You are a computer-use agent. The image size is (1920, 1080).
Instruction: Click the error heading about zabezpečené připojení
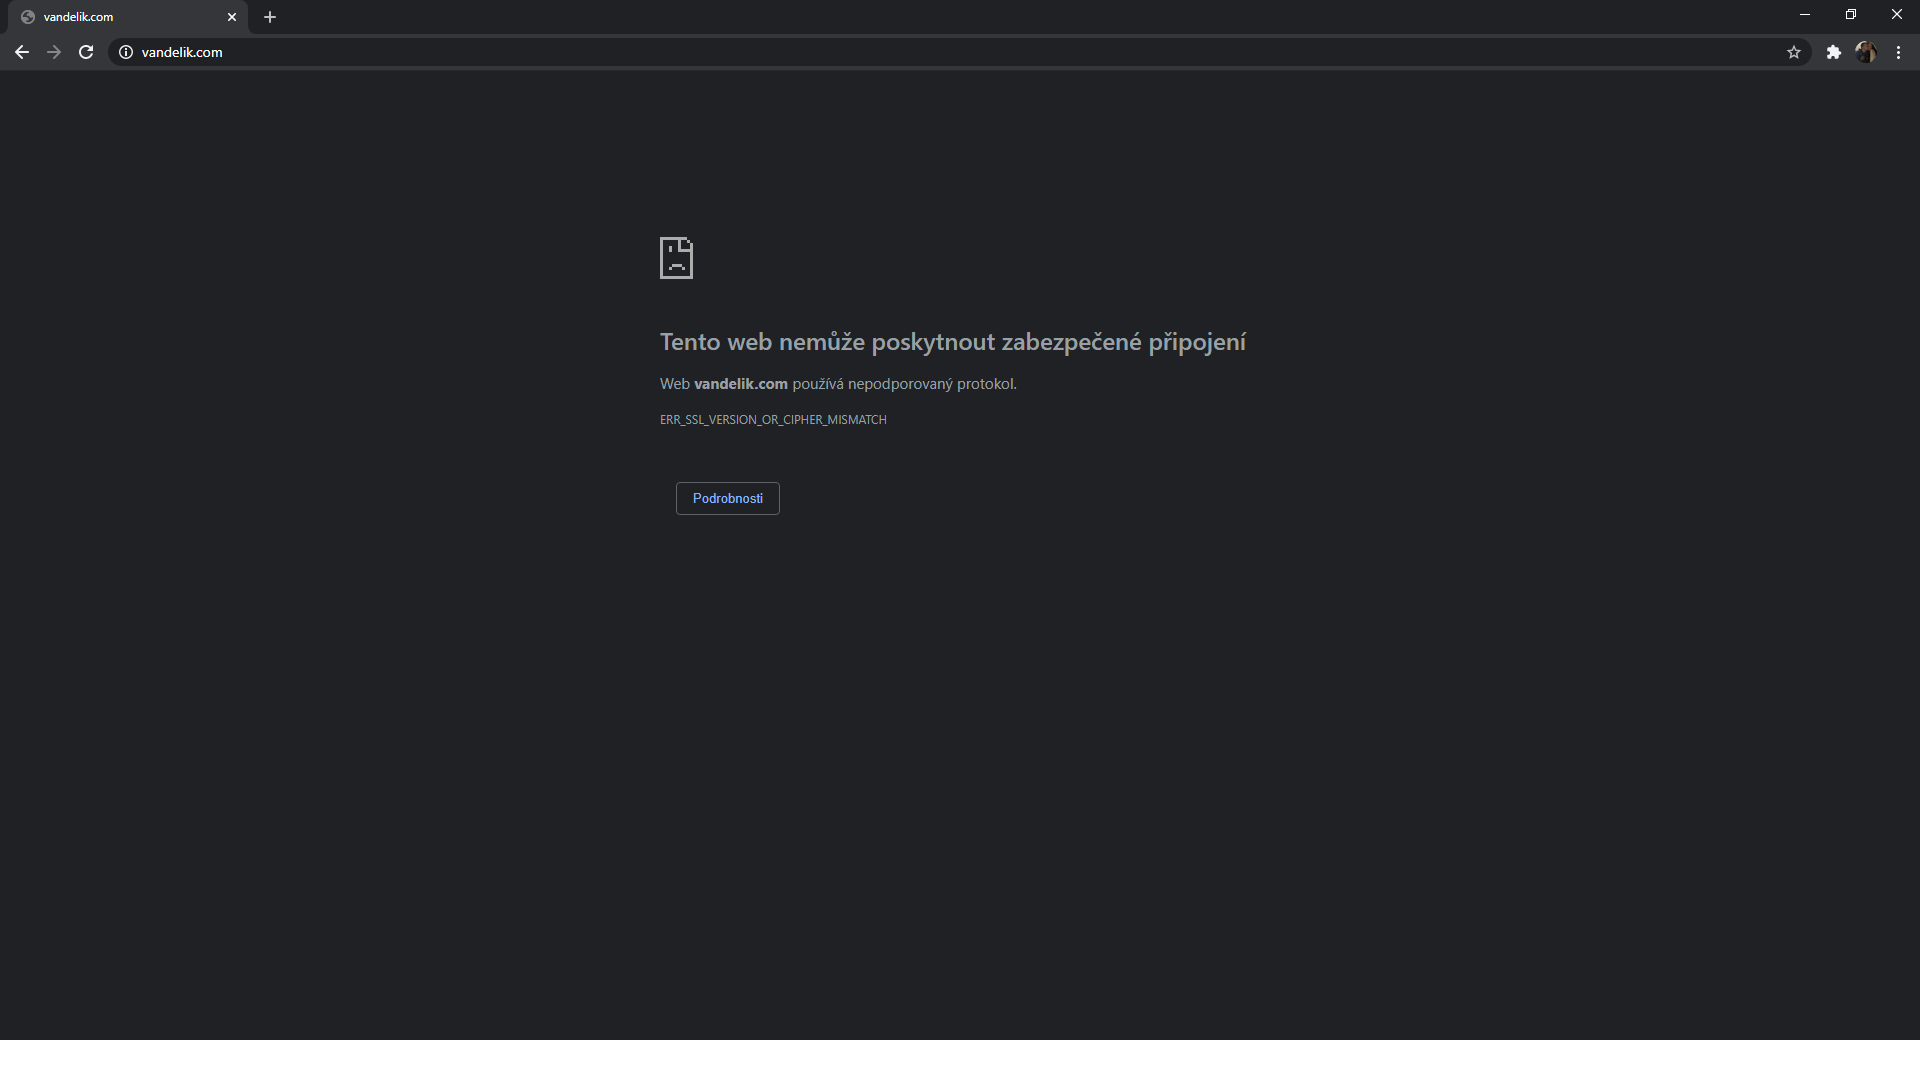tap(953, 342)
